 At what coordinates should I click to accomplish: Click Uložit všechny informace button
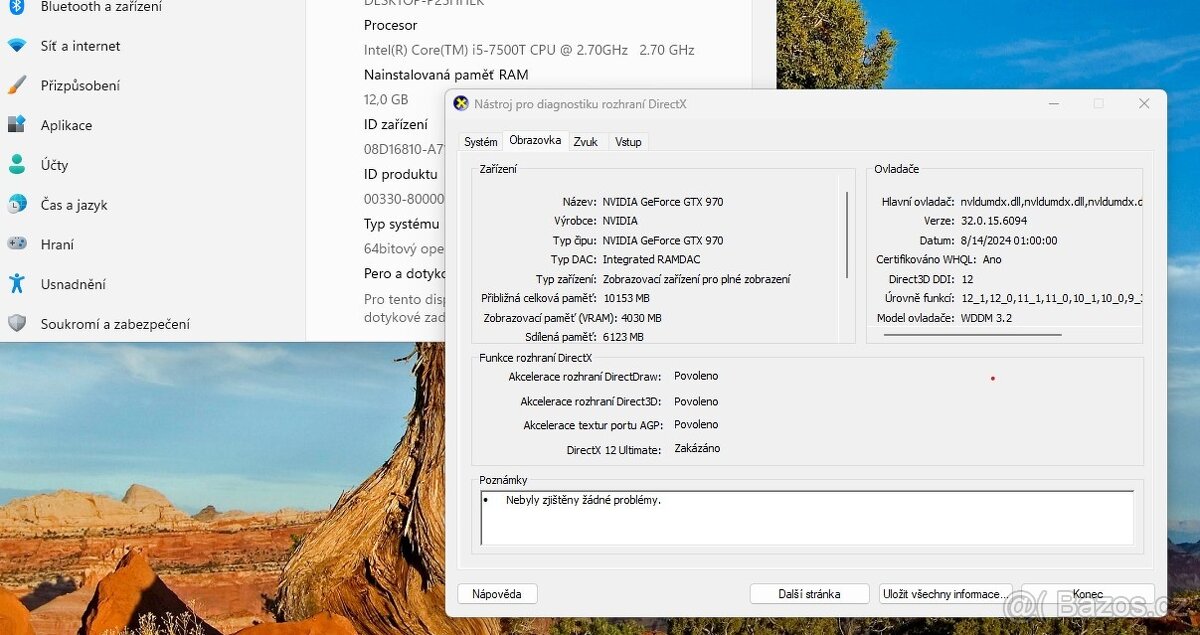click(x=945, y=593)
